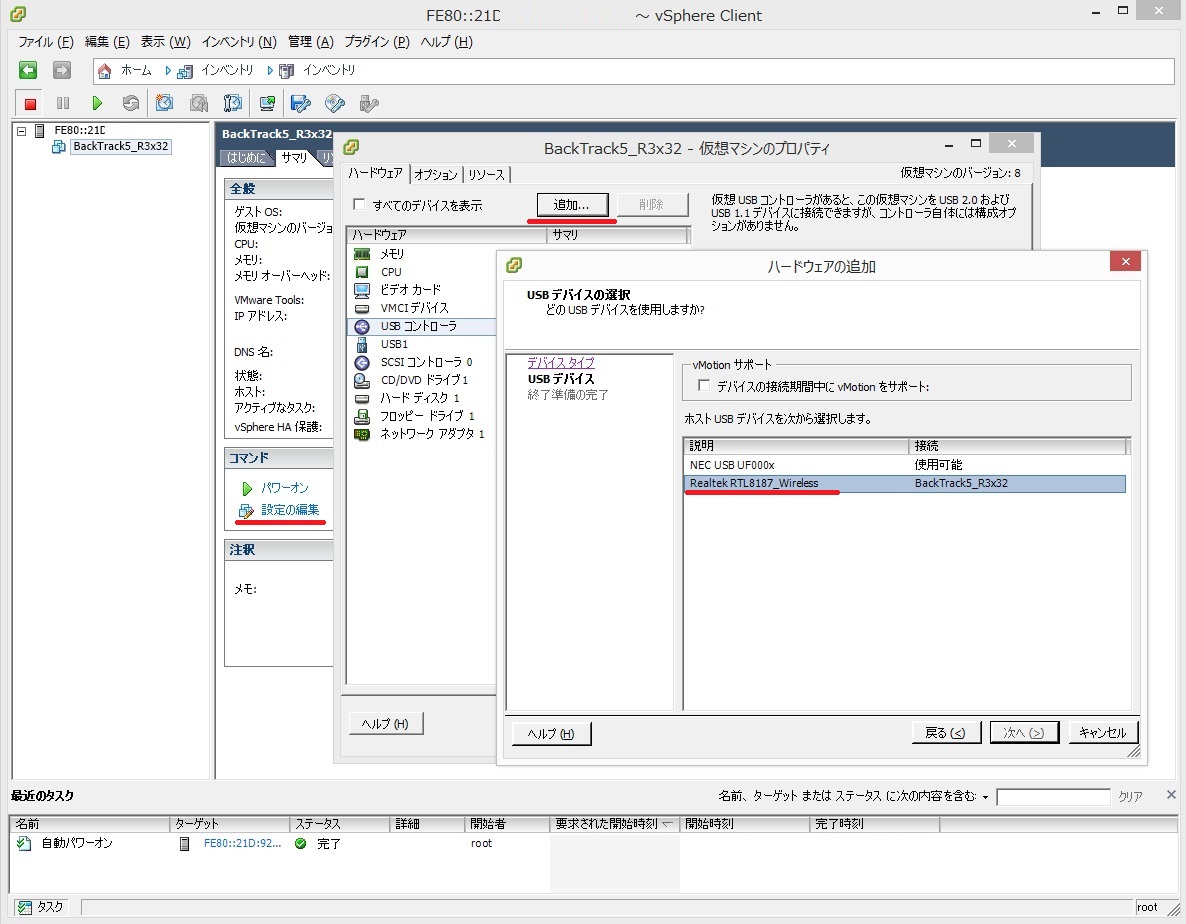Screen dimensions: 1186x924
Task: Click the 追加... button
Action: click(571, 205)
